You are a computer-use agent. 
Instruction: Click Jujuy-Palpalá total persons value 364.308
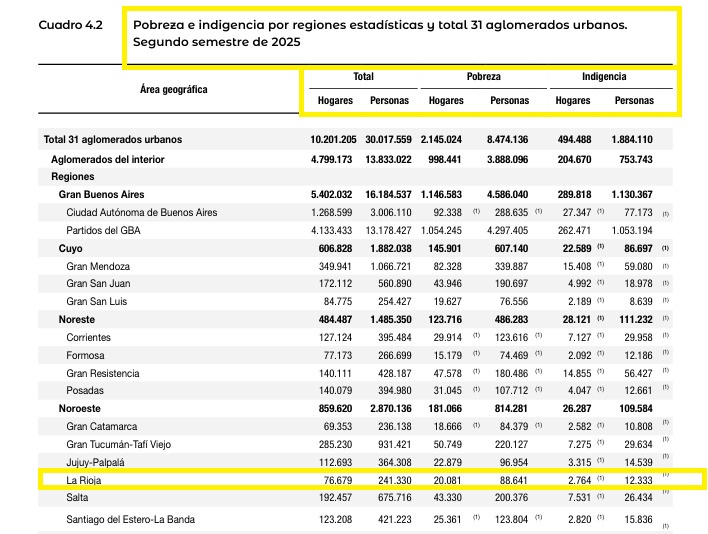point(395,462)
